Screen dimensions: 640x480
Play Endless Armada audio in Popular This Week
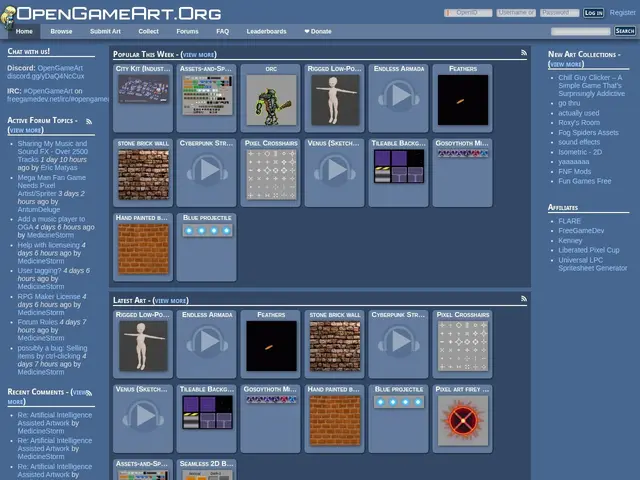[x=399, y=96]
